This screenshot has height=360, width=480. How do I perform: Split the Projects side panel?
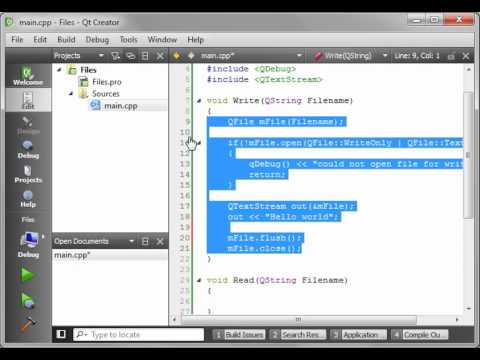pos(145,56)
